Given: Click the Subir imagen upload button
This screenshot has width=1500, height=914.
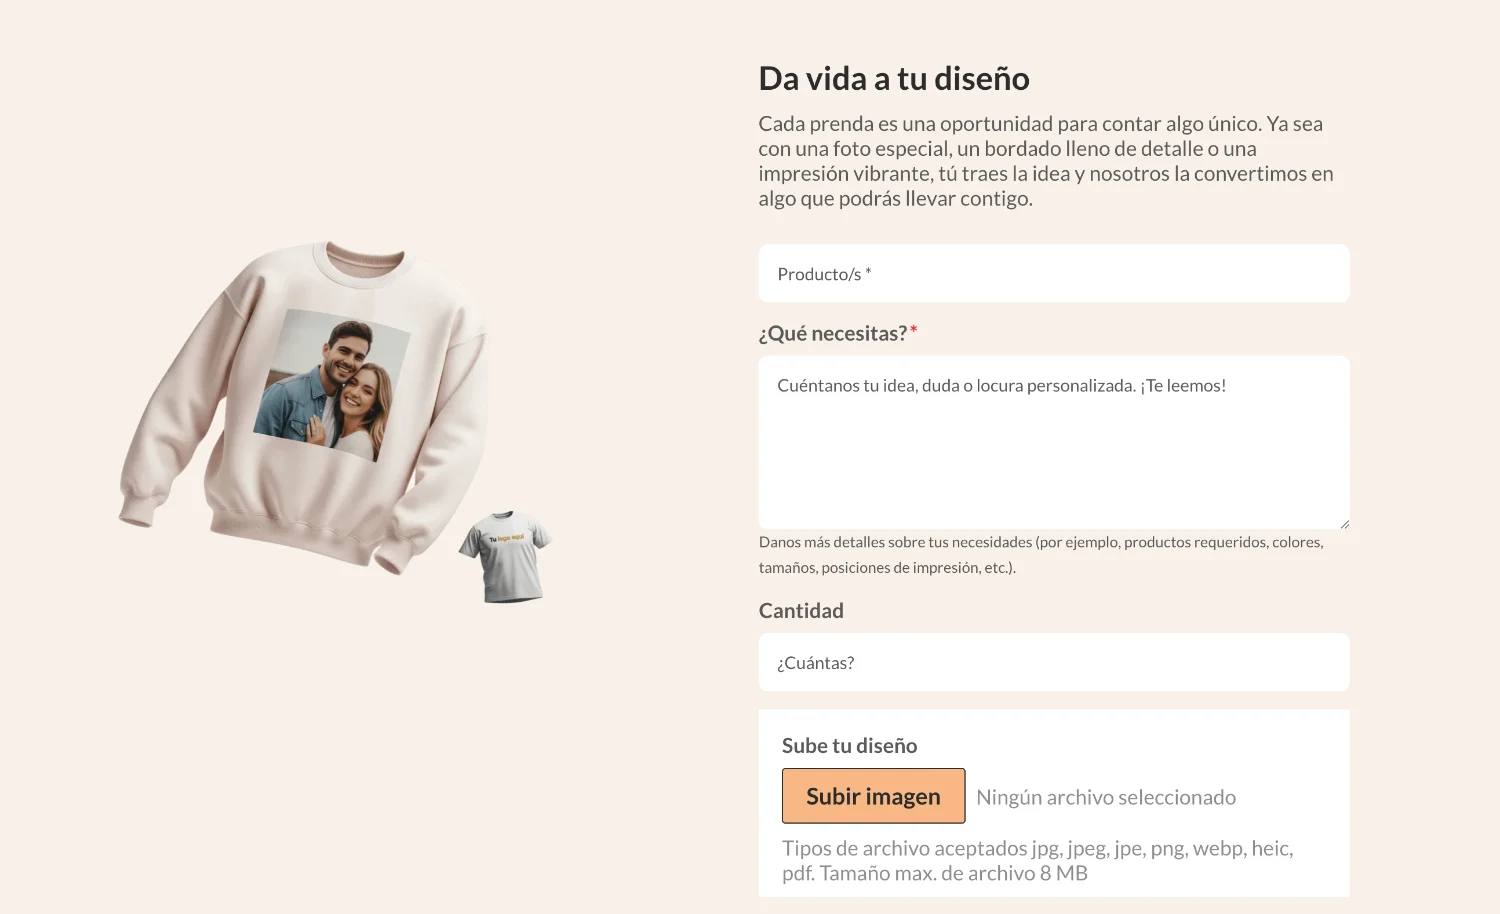Looking at the screenshot, I should tap(873, 796).
